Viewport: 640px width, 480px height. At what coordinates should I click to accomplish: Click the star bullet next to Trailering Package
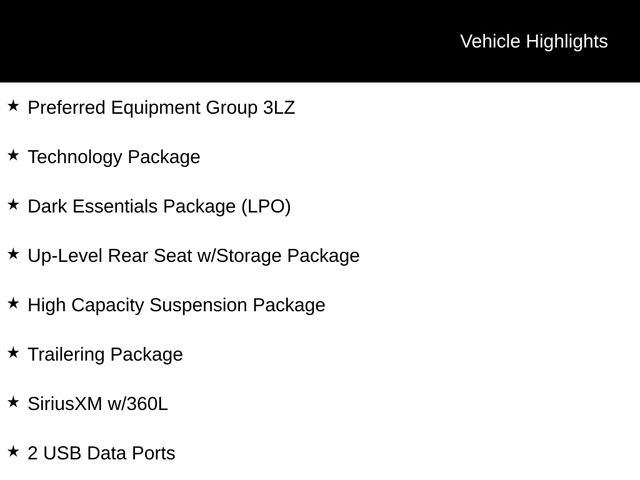coord(13,353)
